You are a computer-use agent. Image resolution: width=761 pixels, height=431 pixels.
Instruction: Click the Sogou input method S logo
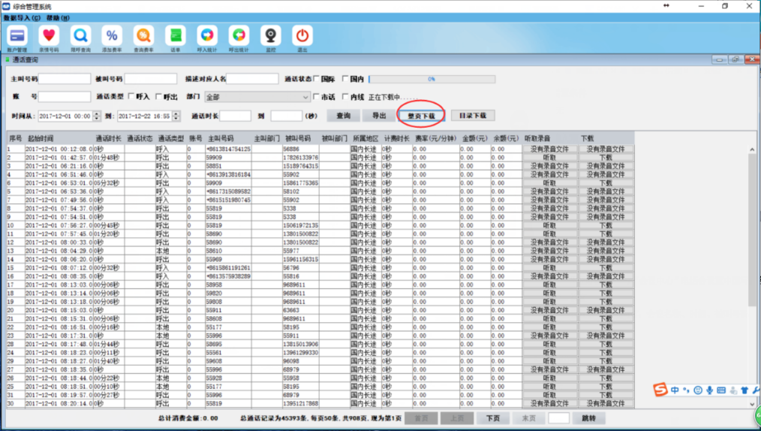tap(660, 390)
